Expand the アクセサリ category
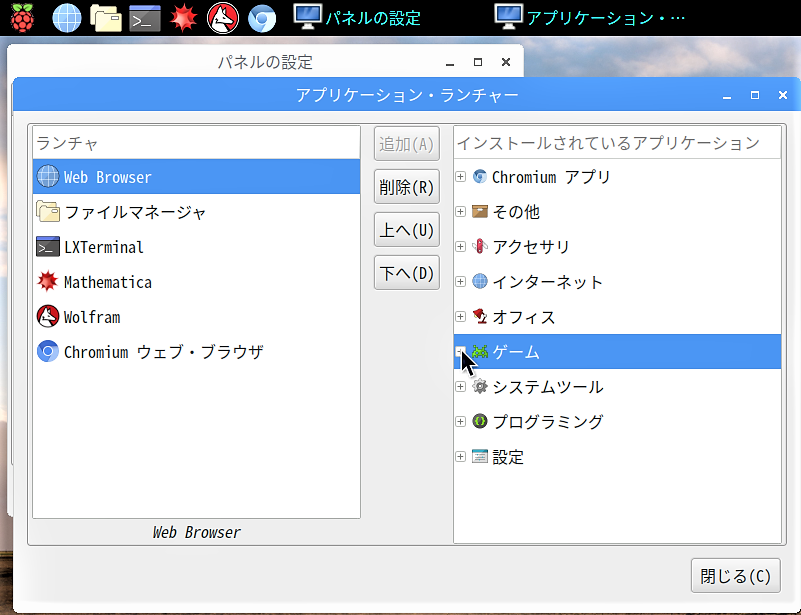This screenshot has height=615, width=801. [x=461, y=247]
